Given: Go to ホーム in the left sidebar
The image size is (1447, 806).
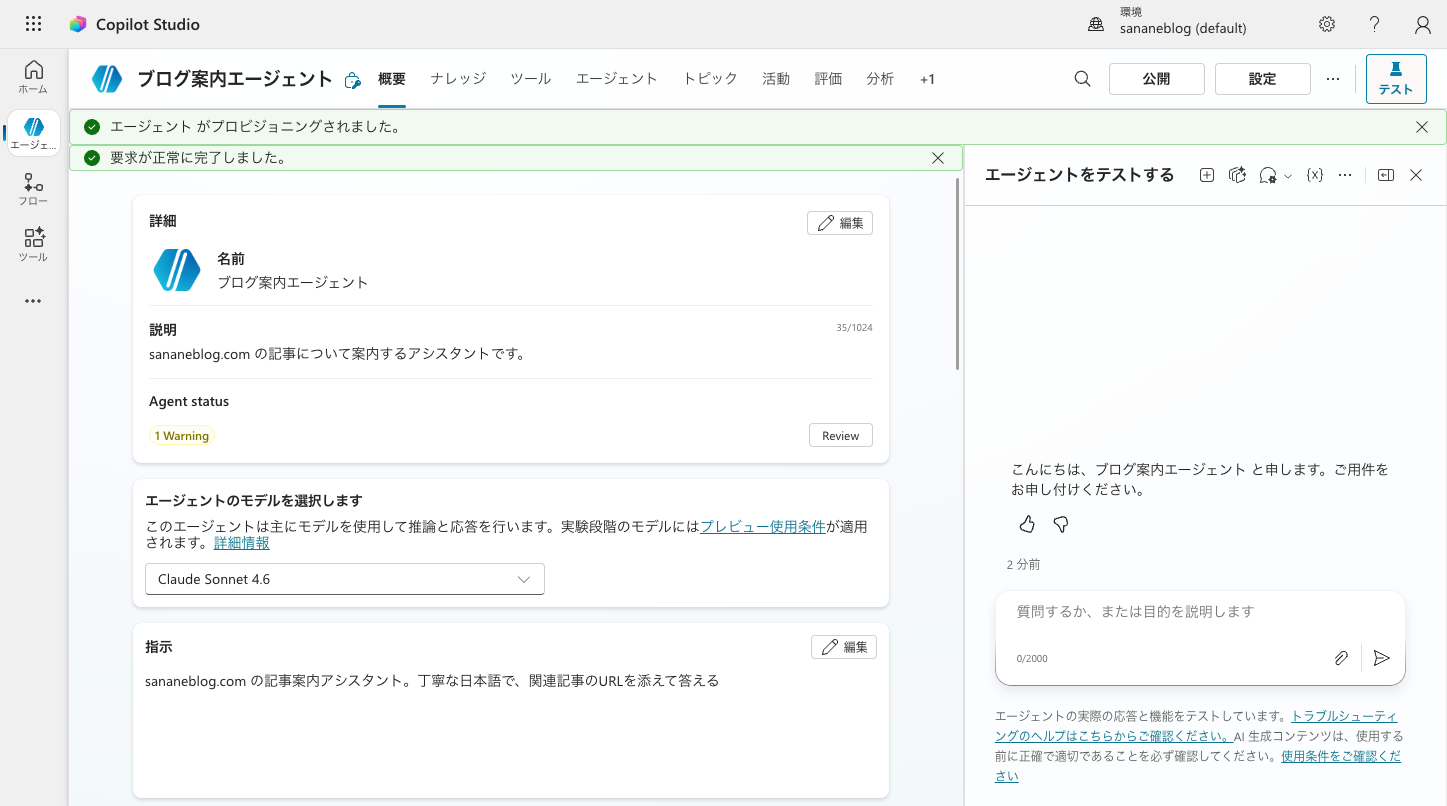Looking at the screenshot, I should click(x=33, y=77).
